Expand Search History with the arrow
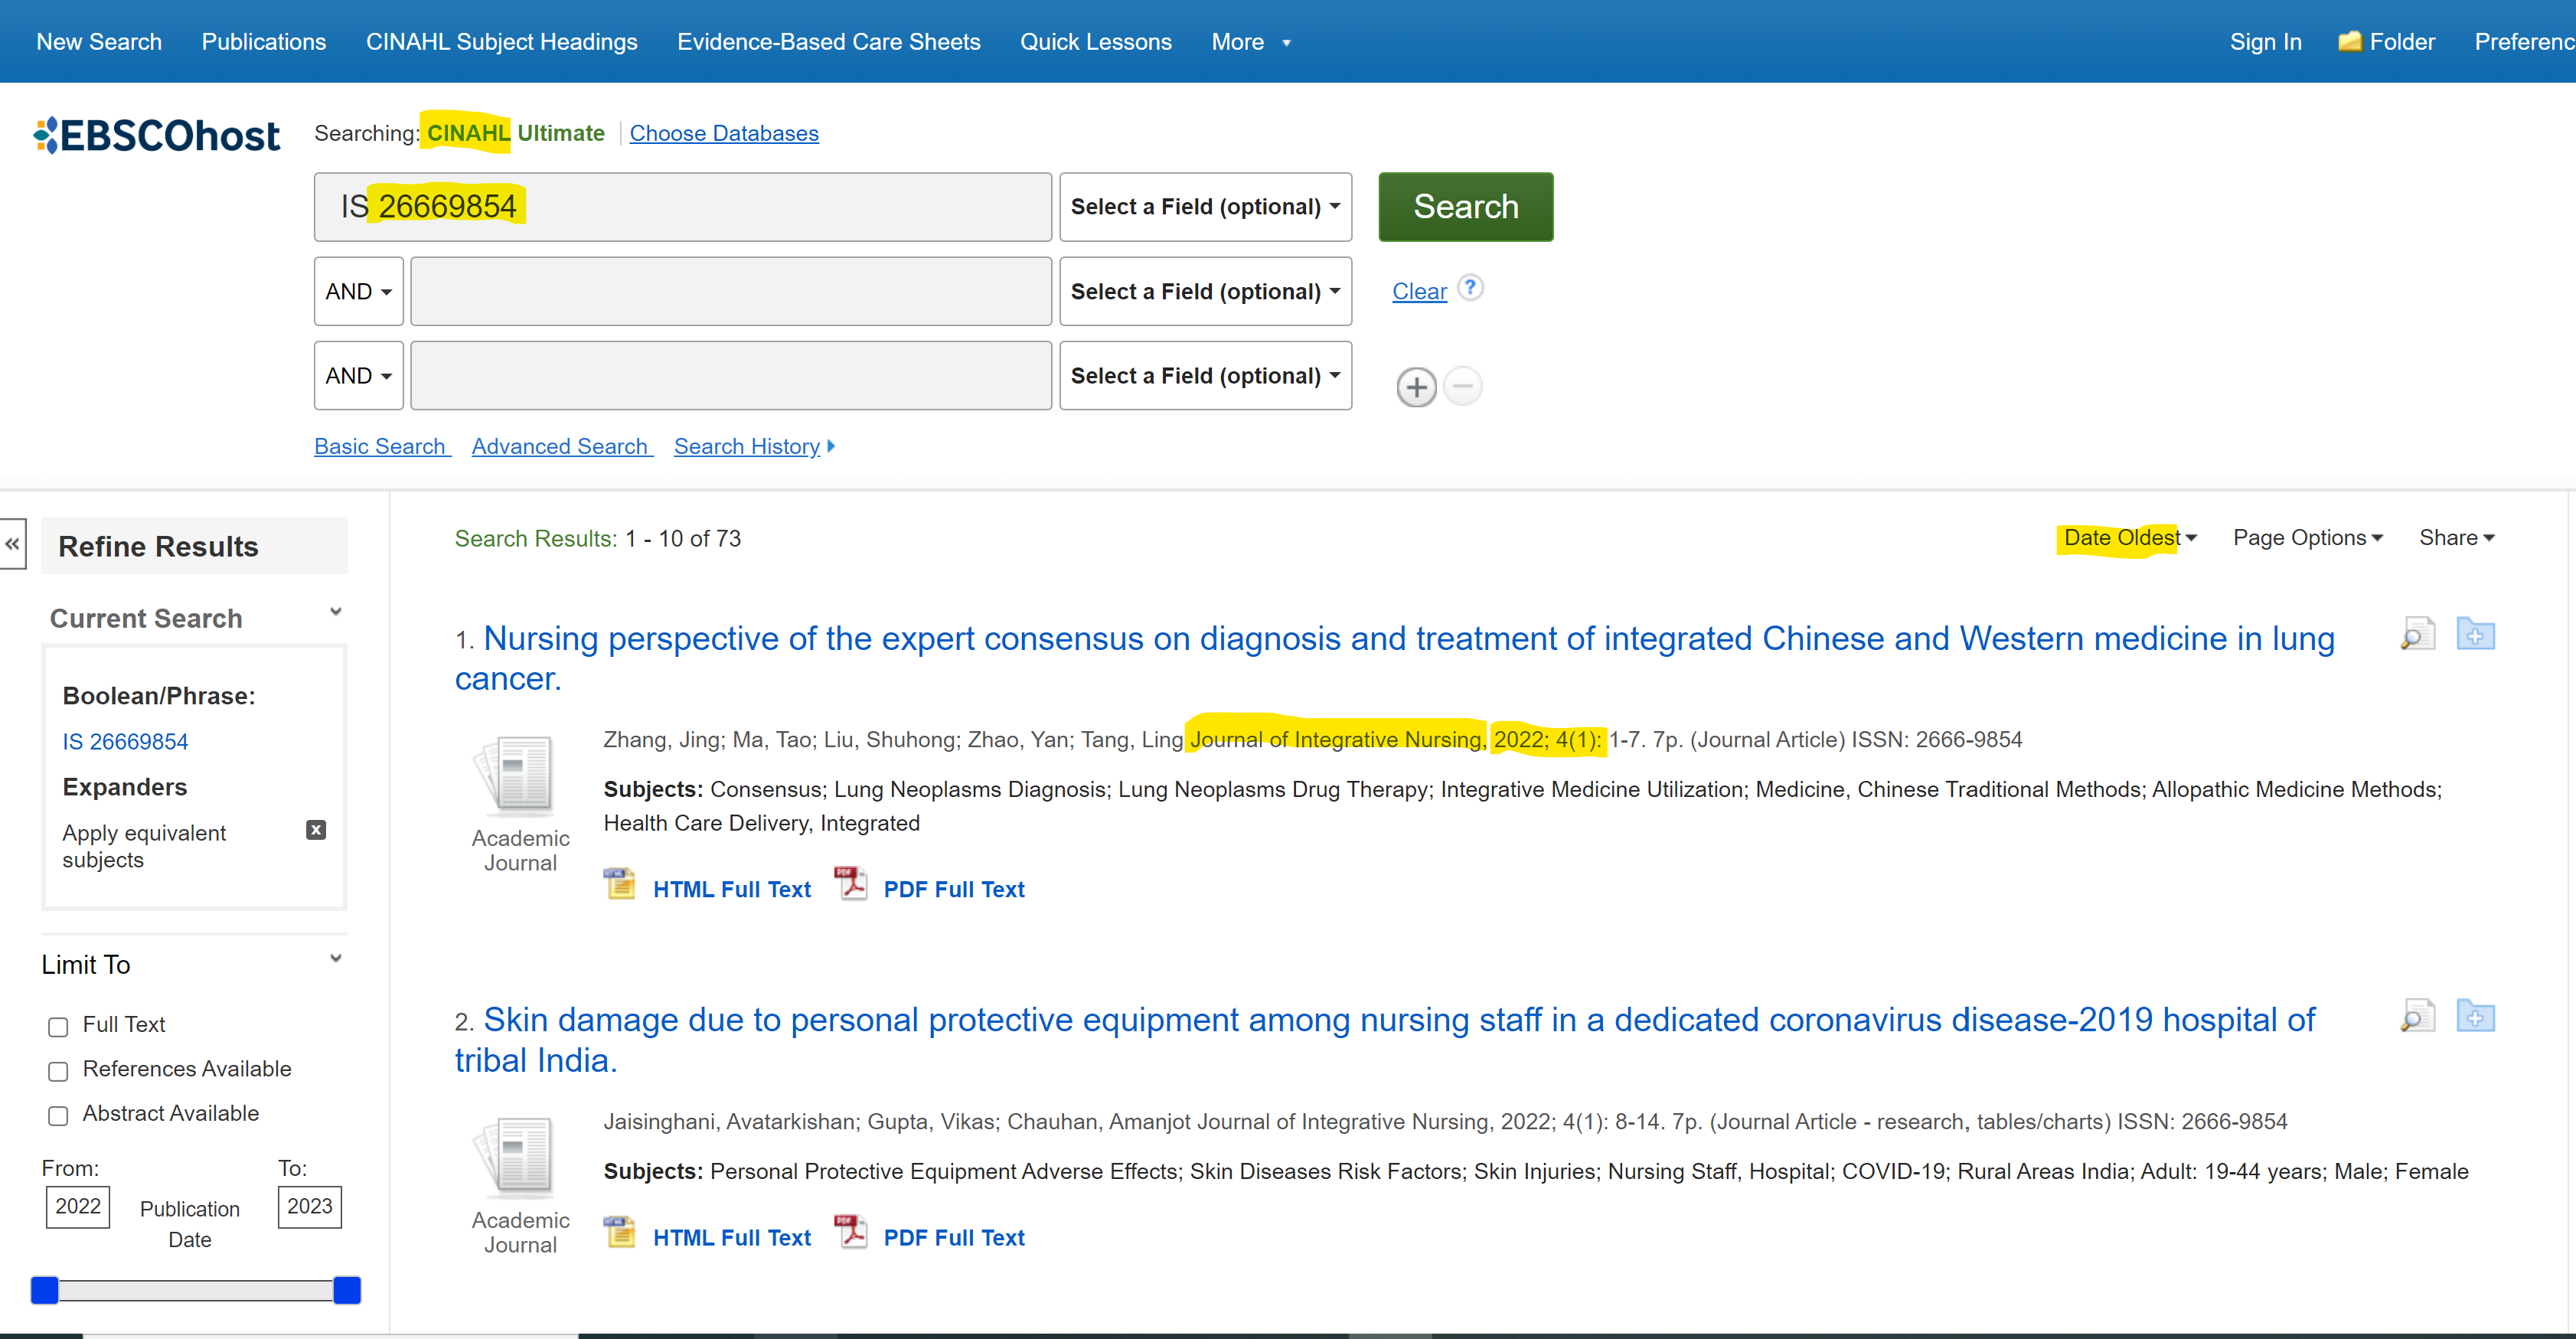 (831, 446)
